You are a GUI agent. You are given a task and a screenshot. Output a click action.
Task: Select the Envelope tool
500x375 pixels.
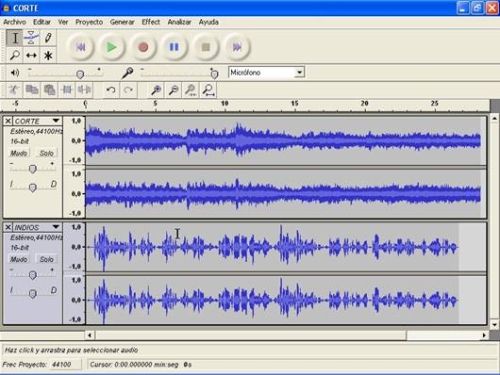[x=31, y=37]
